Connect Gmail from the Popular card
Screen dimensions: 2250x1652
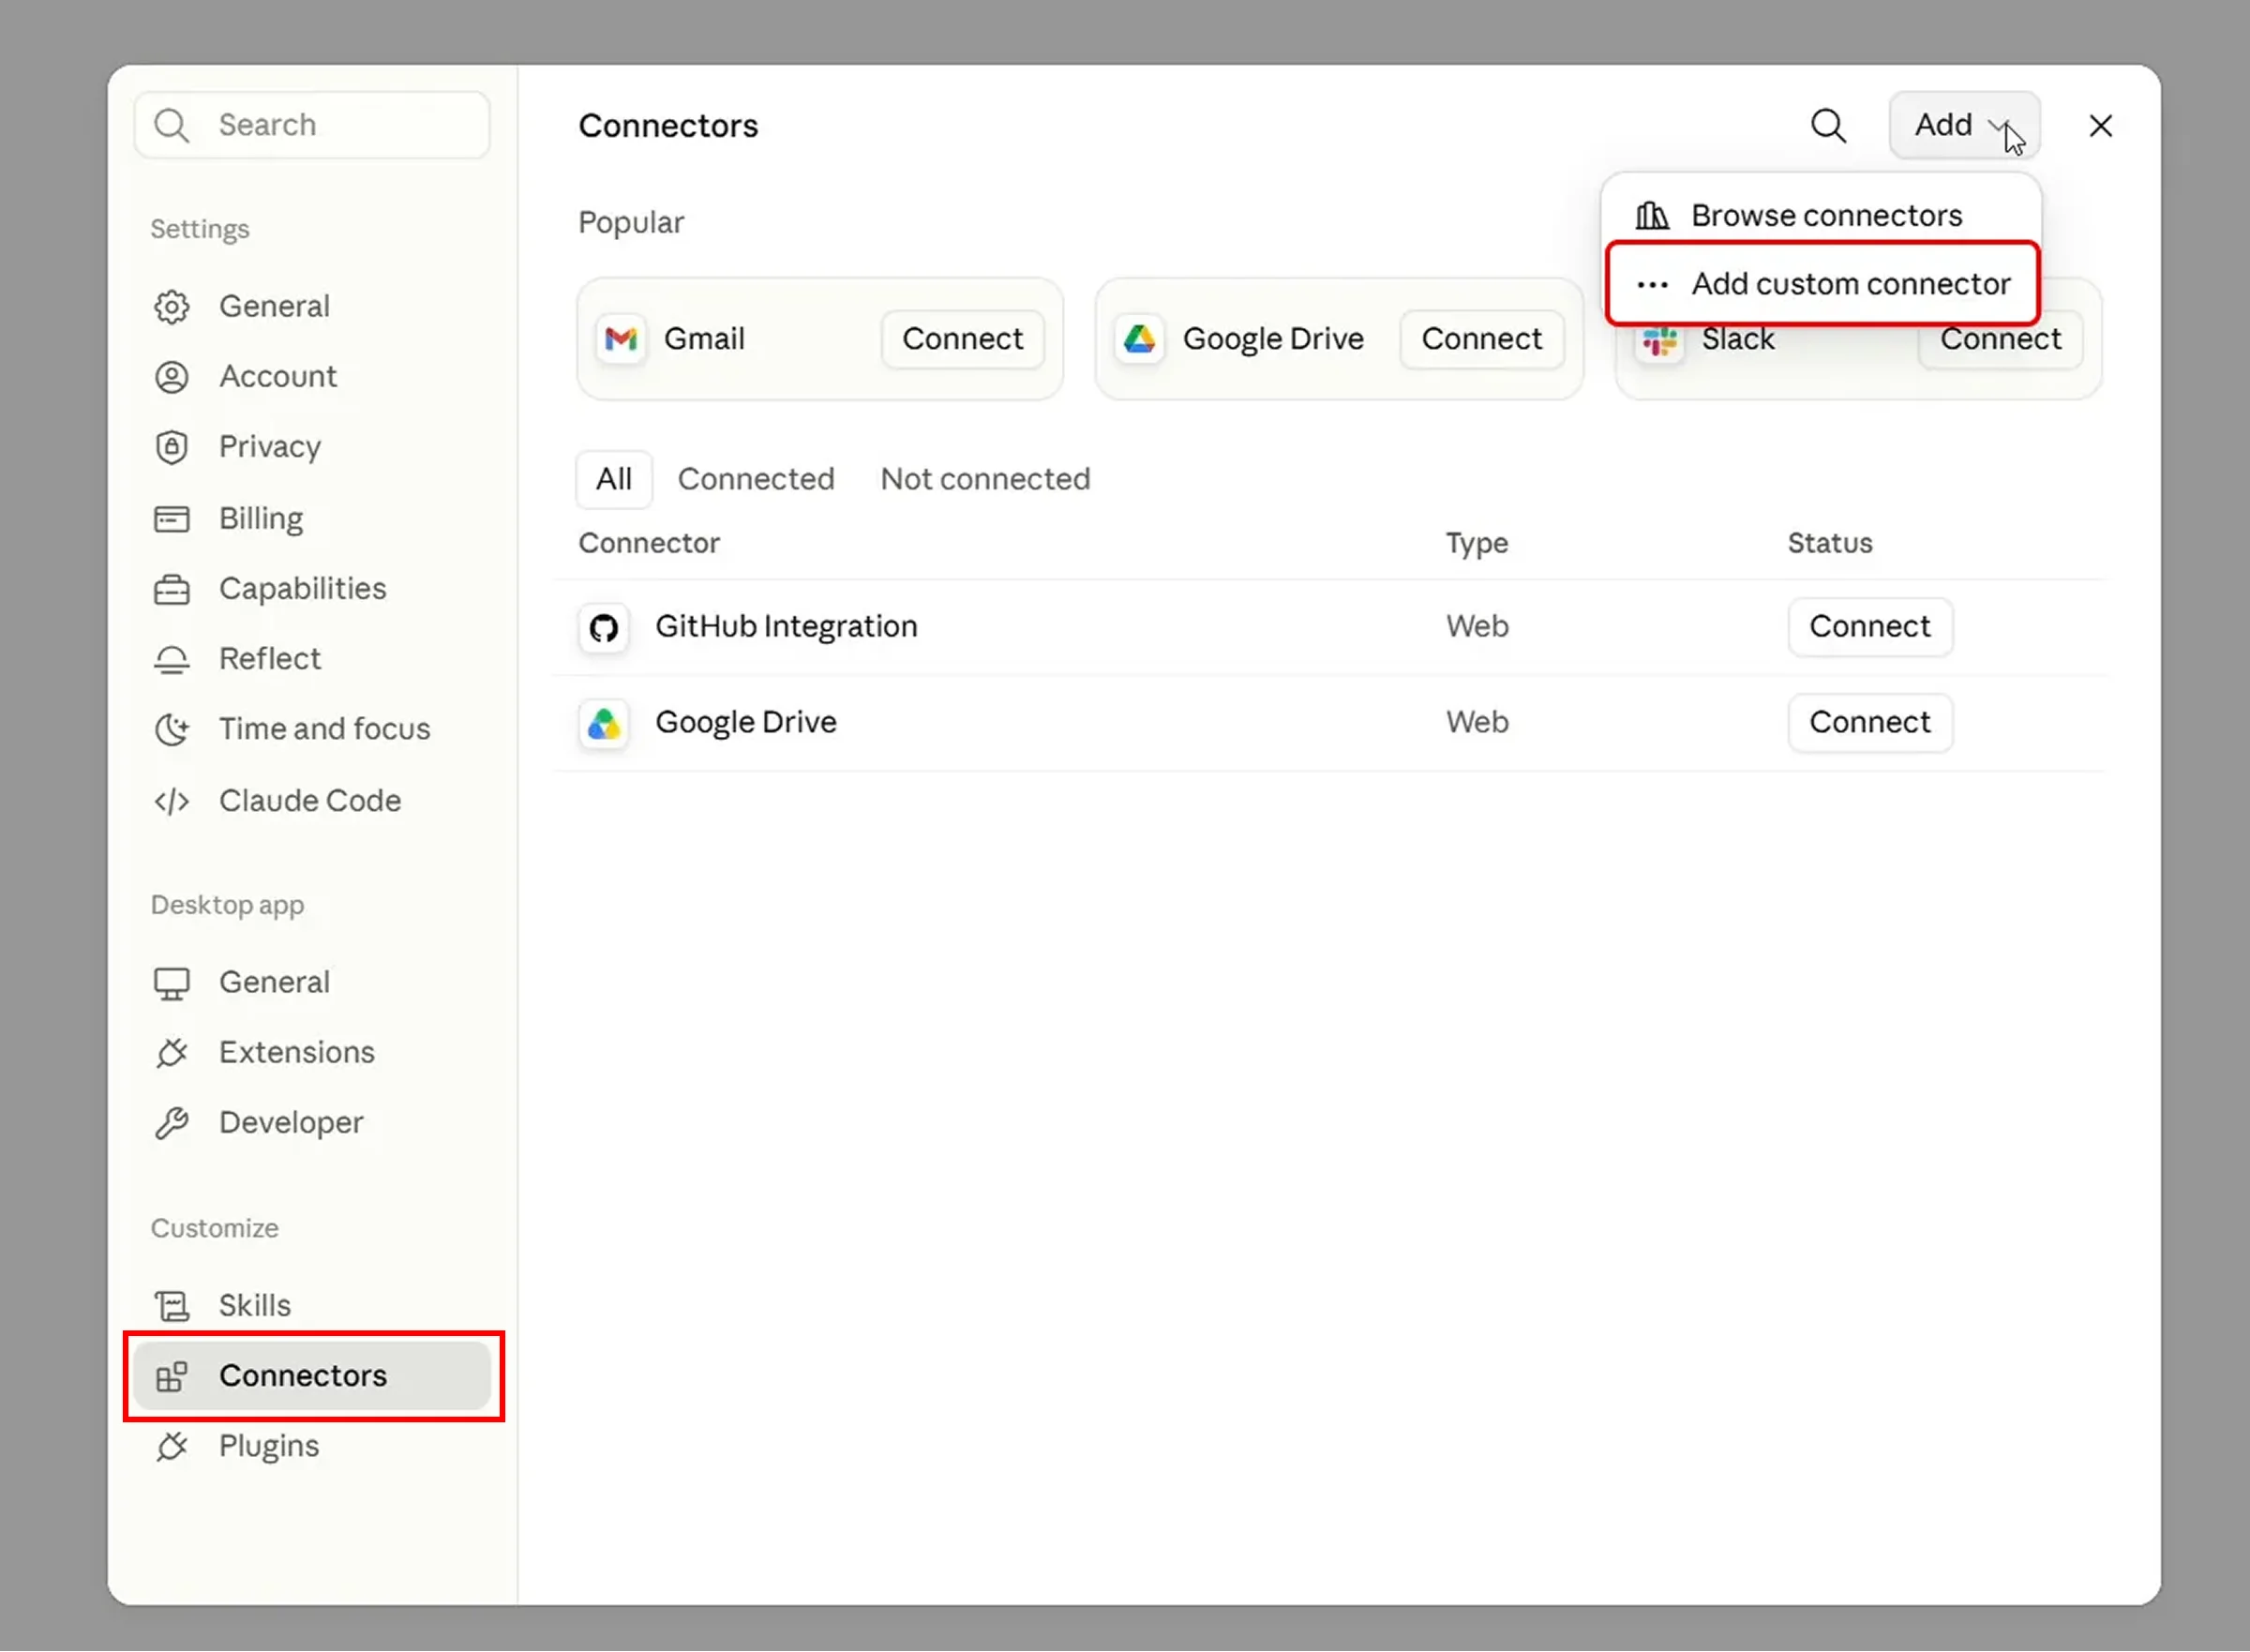coord(962,339)
